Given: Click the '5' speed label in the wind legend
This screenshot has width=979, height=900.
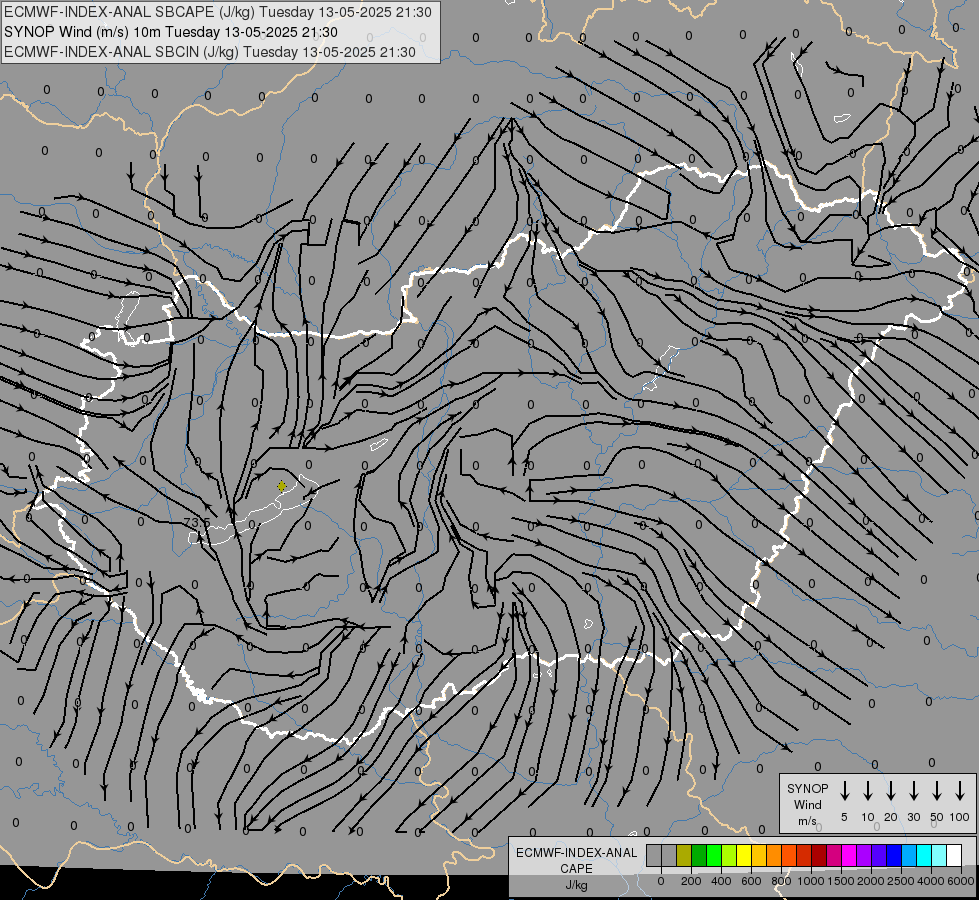Looking at the screenshot, I should tap(844, 817).
